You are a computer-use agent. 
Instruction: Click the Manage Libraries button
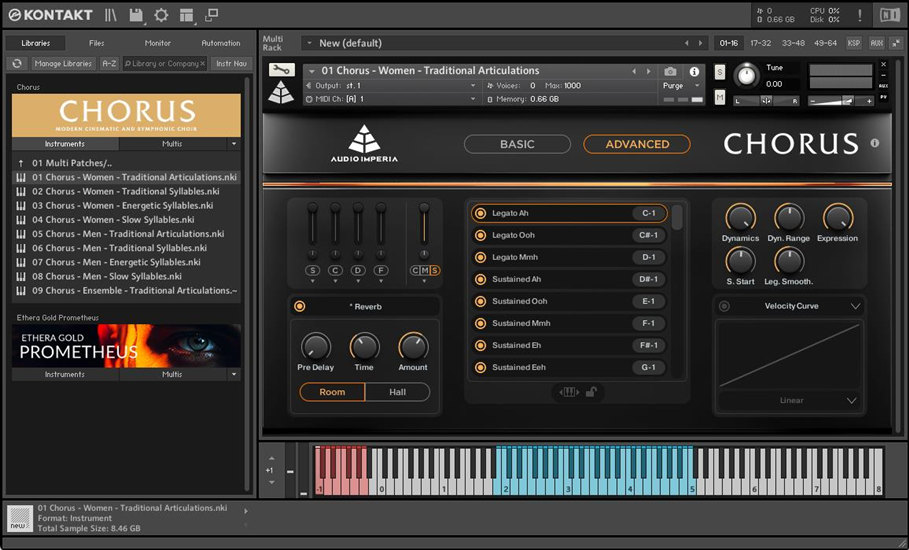point(62,63)
